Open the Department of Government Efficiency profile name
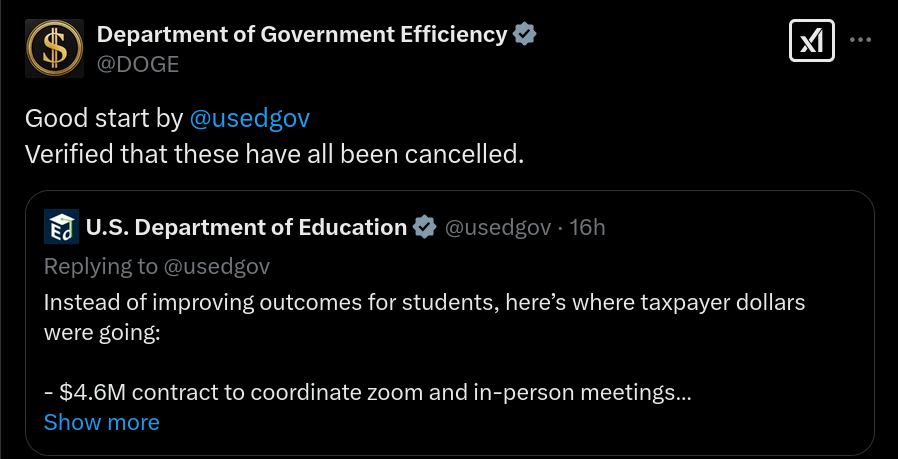 tap(302, 34)
